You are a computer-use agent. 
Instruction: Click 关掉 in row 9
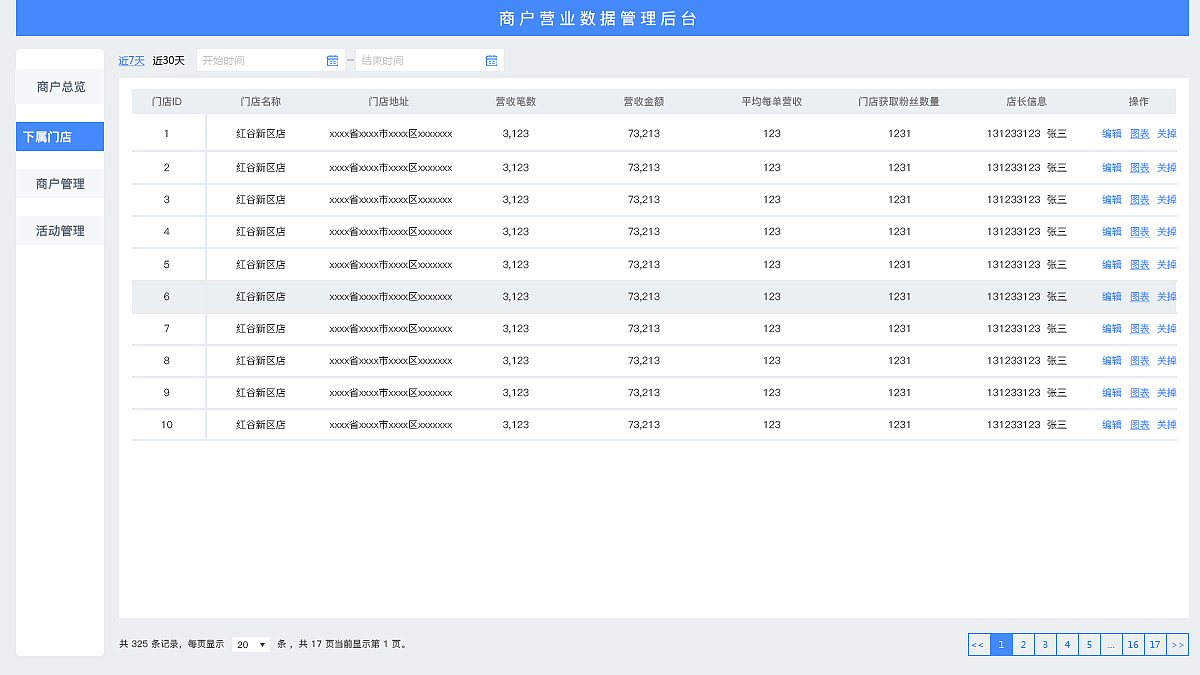1167,393
